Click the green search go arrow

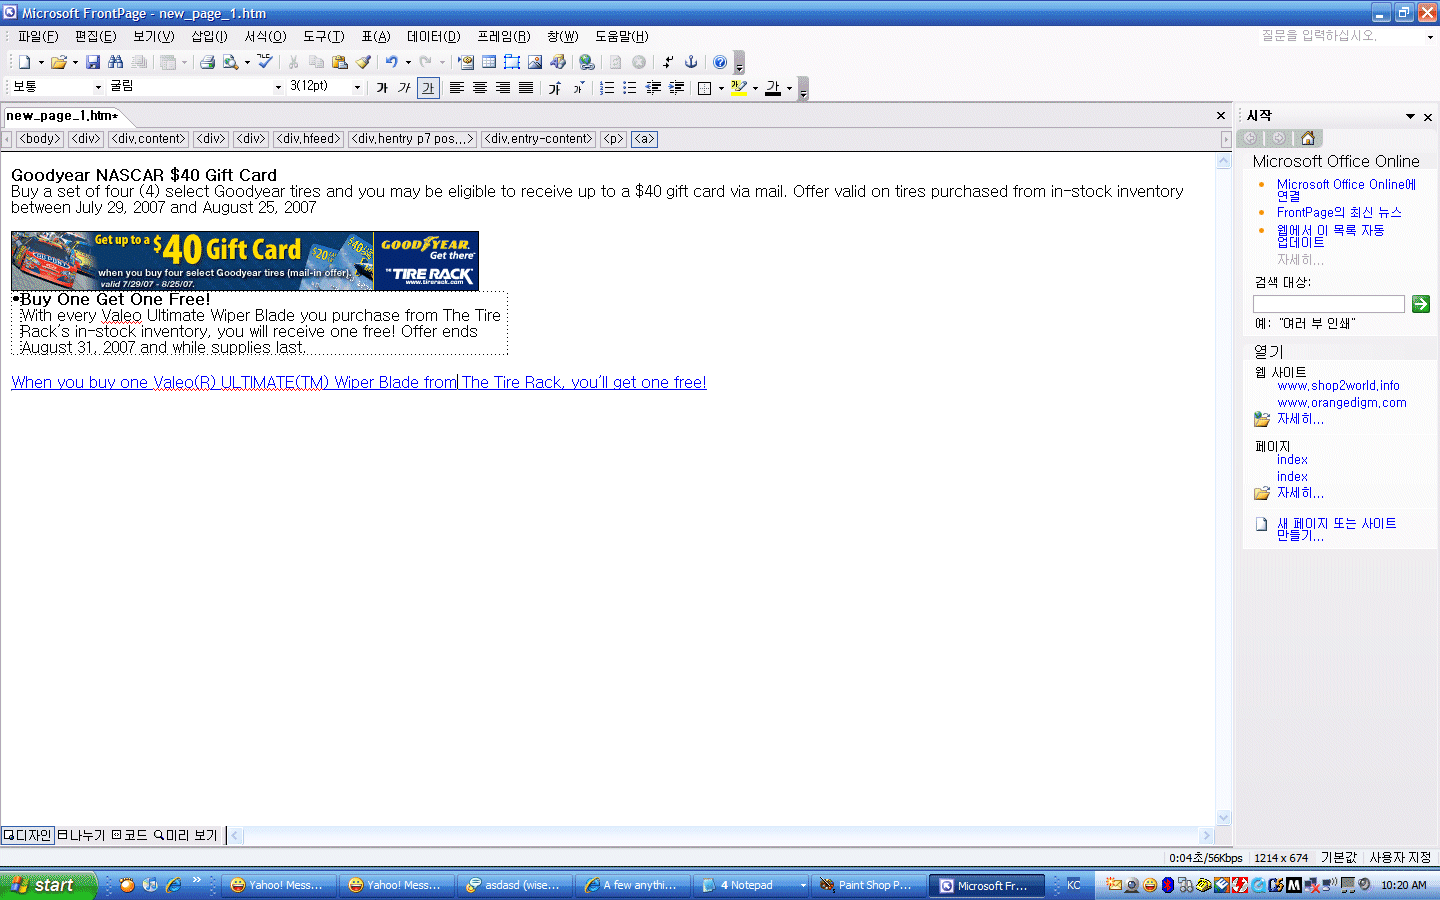(x=1420, y=304)
